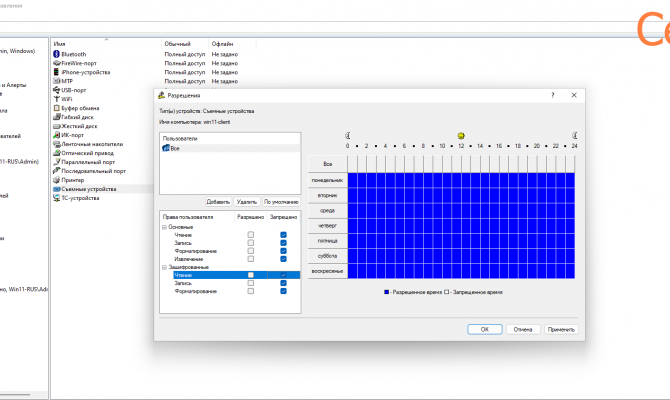Collapse the Зашифрованные rights group
This screenshot has width=670, height=400.
(164, 266)
